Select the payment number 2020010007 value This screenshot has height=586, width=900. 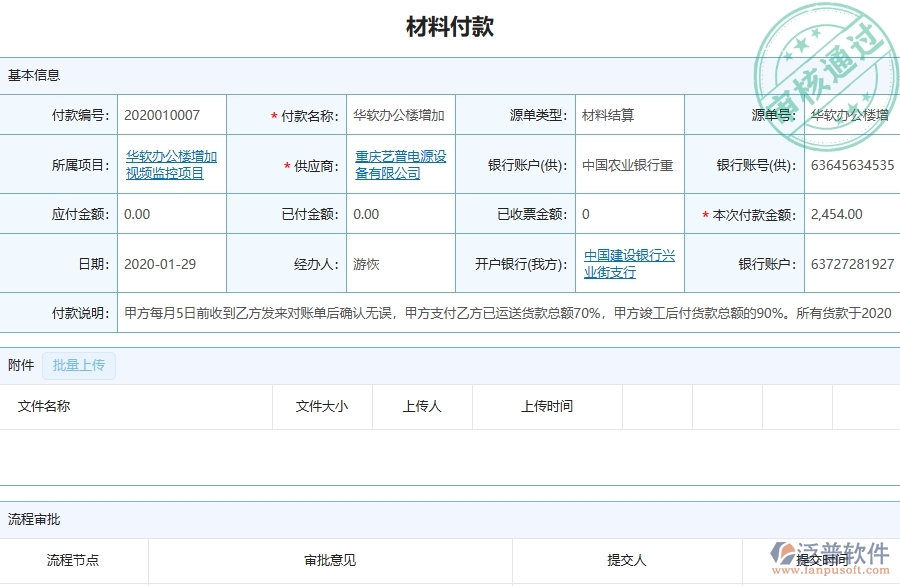pos(165,114)
